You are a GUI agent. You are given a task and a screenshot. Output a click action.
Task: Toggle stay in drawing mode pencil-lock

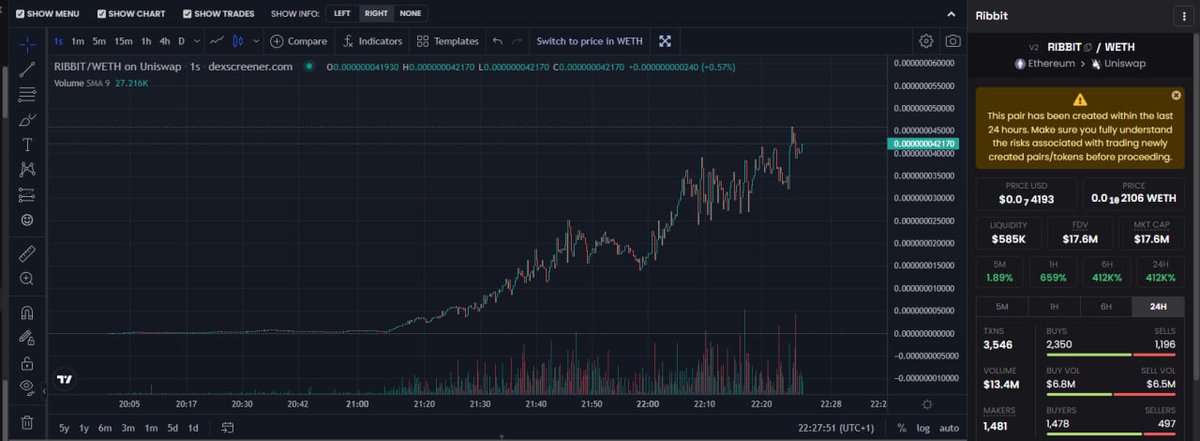point(28,337)
